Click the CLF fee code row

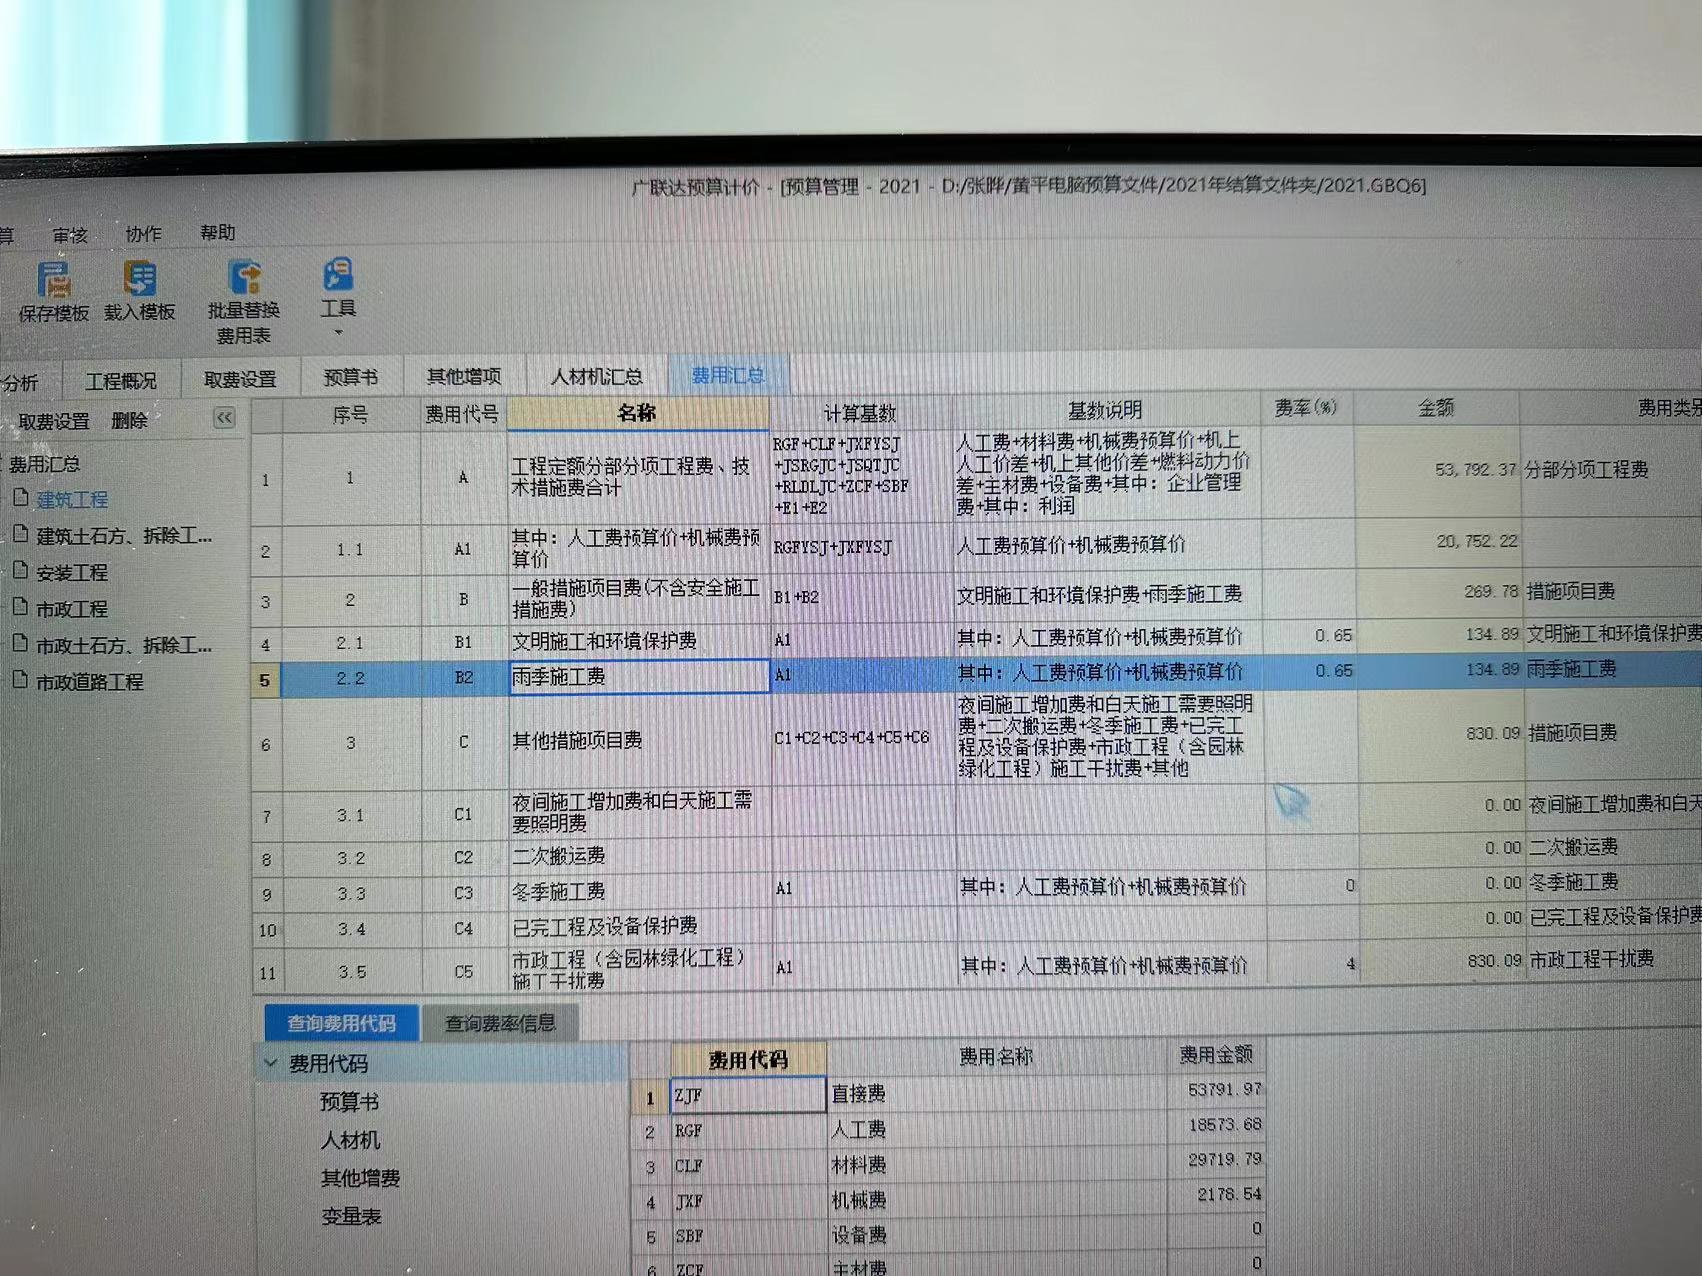748,1166
